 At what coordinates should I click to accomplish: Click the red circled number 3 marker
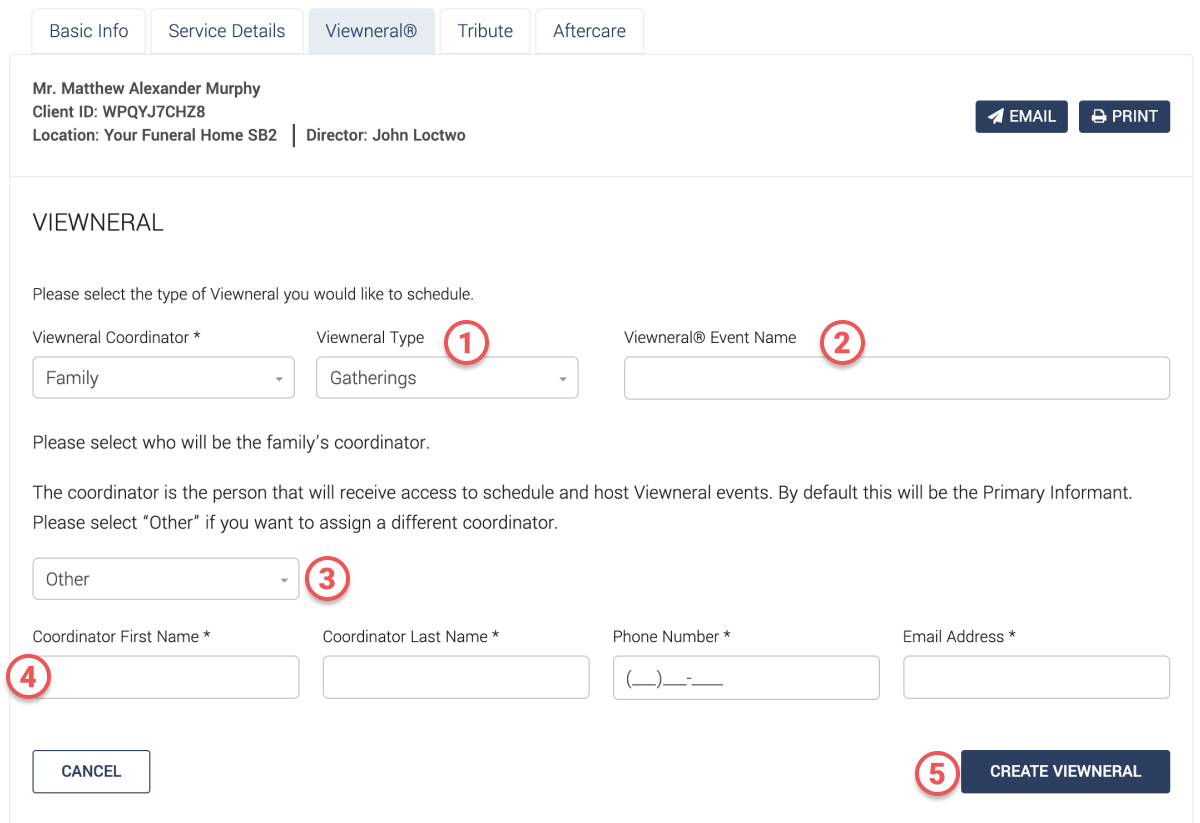(x=327, y=579)
